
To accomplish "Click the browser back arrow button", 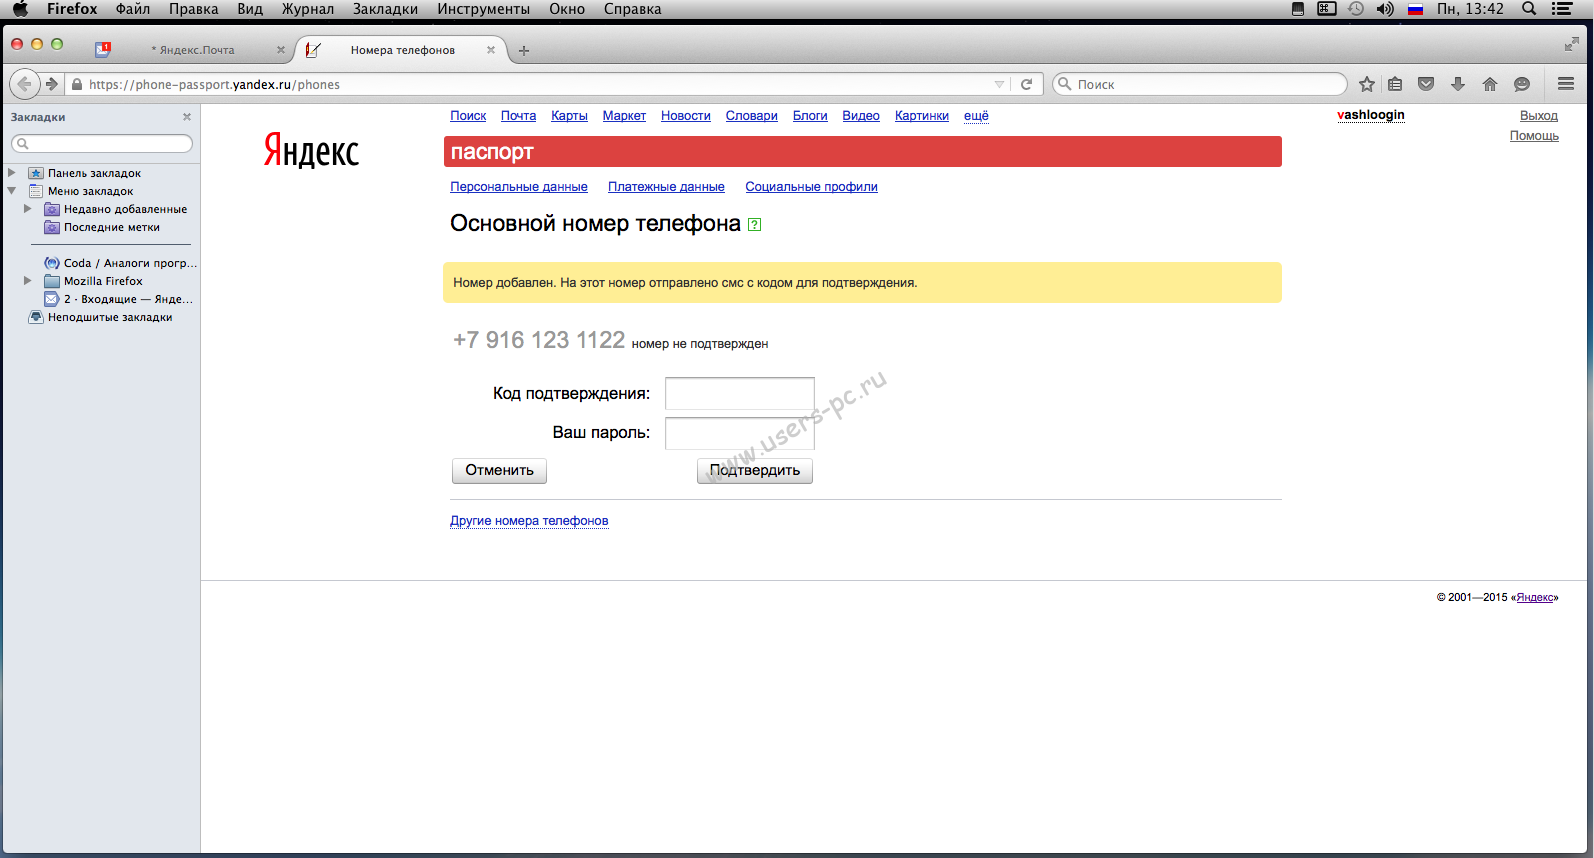I will (25, 84).
